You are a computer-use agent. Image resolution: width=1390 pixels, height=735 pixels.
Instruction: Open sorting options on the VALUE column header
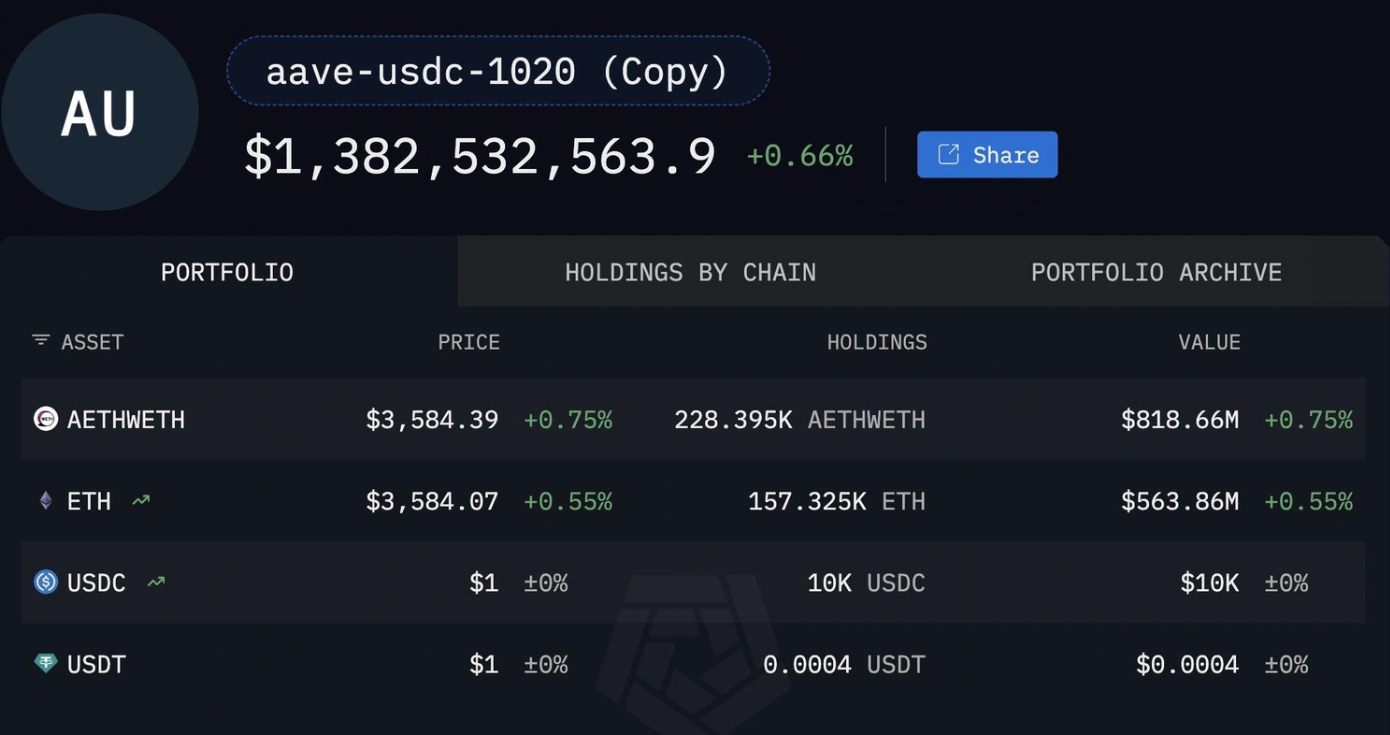point(1209,341)
